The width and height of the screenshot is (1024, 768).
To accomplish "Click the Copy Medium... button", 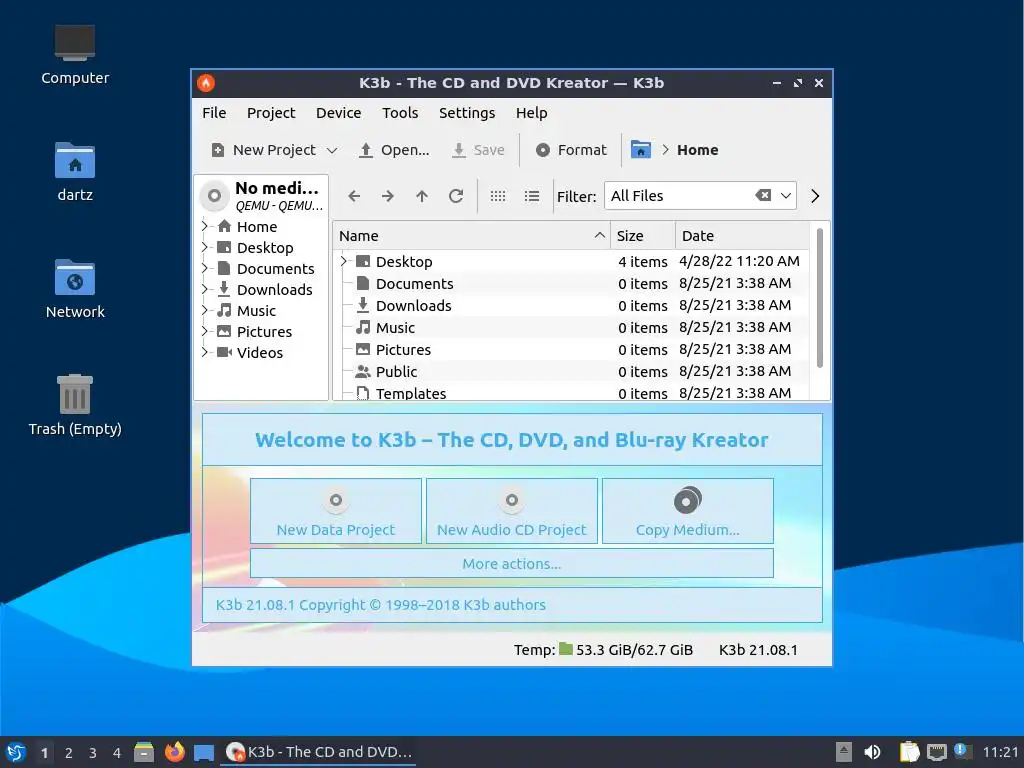I will 688,511.
